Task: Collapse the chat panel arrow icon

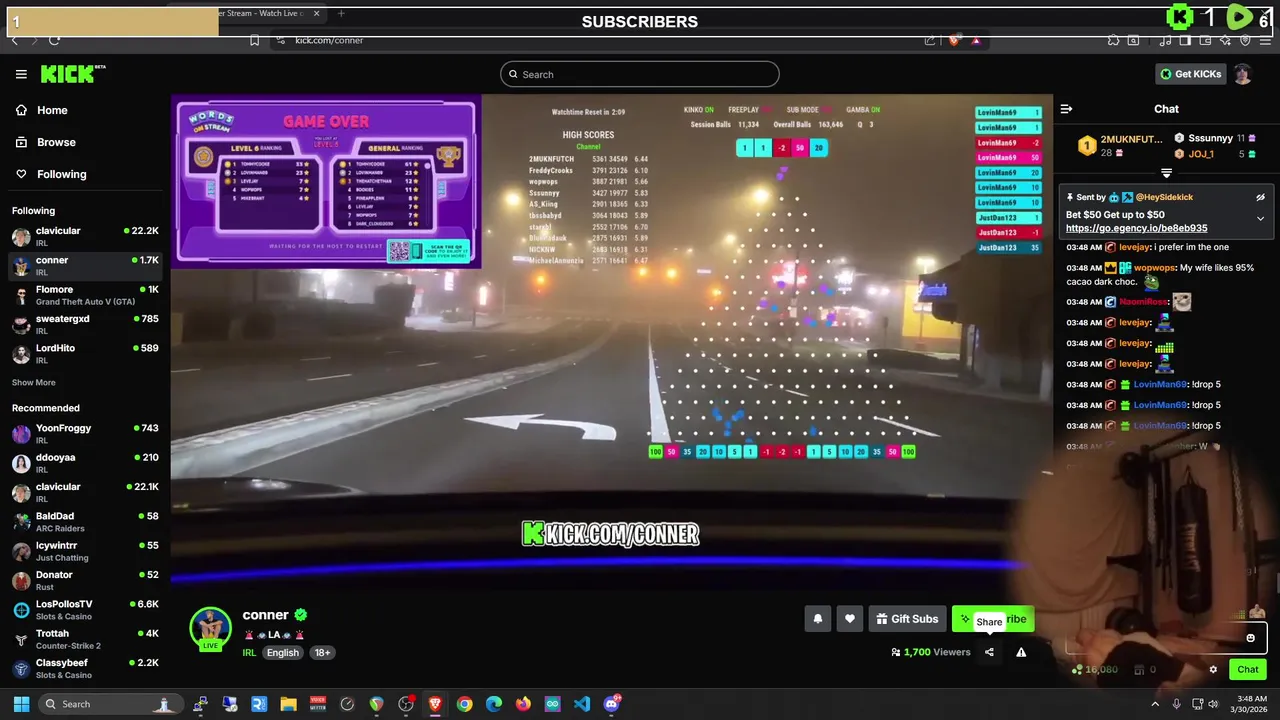Action: coord(1066,109)
